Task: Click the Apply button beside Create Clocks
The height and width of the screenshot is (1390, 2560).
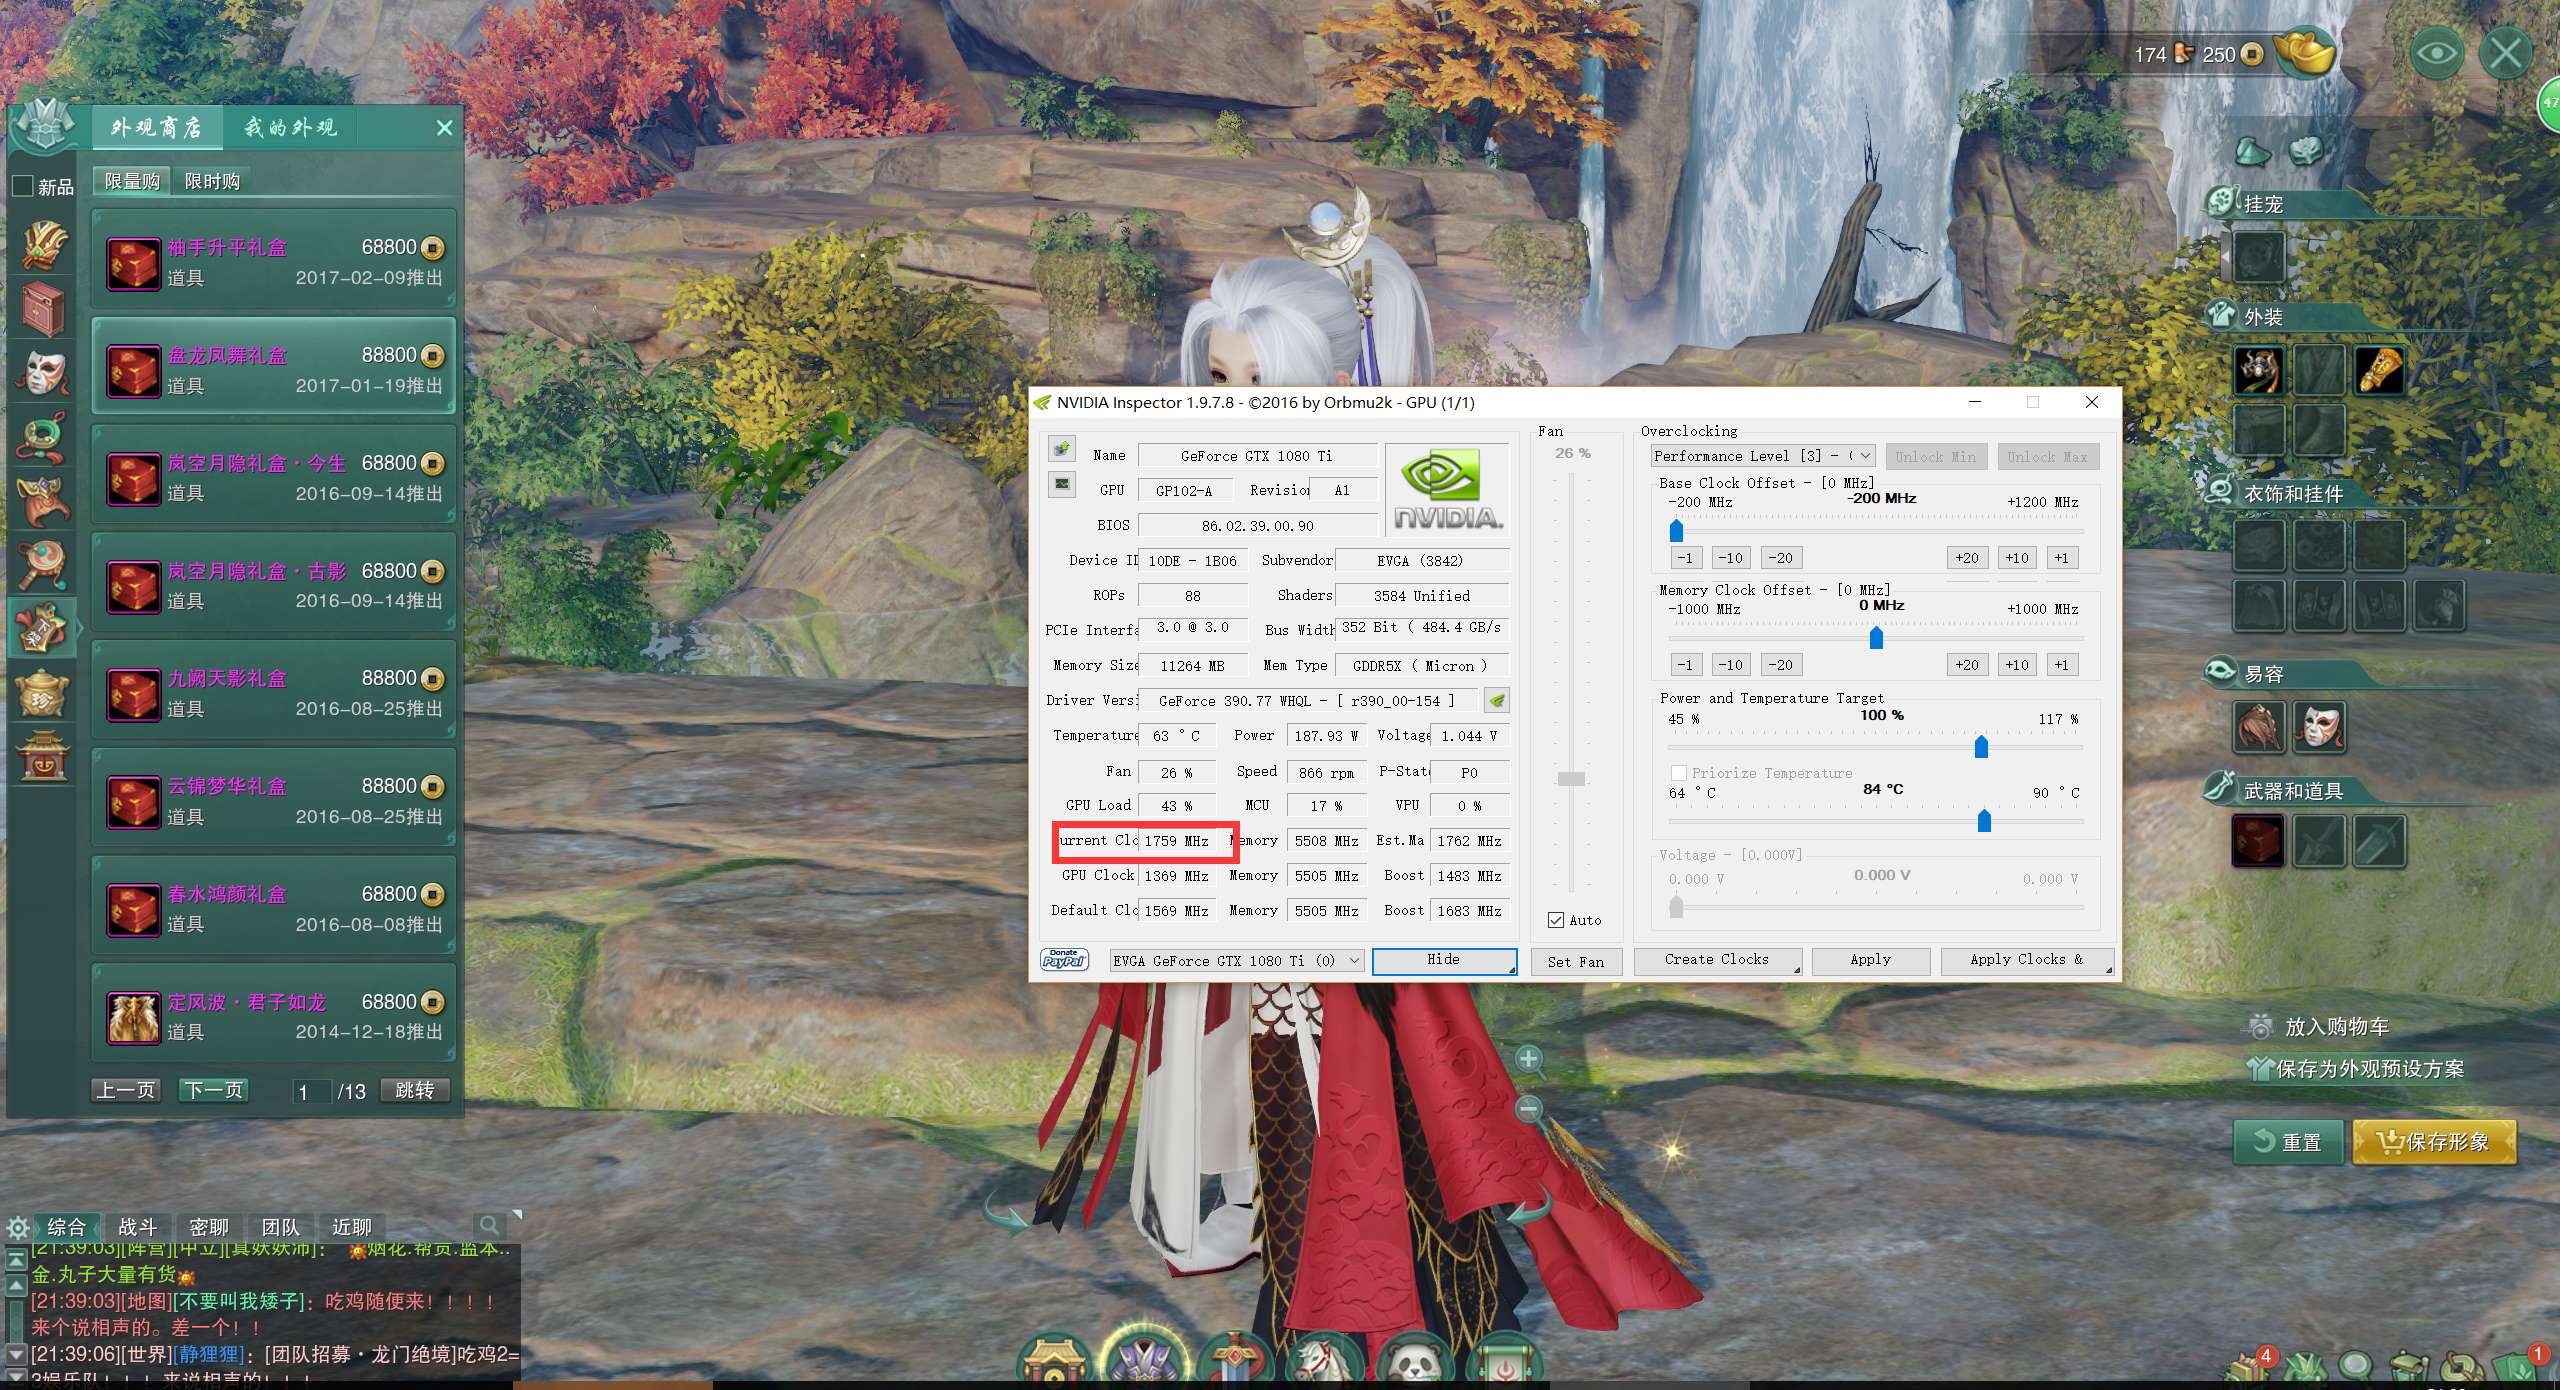Action: (x=1870, y=960)
